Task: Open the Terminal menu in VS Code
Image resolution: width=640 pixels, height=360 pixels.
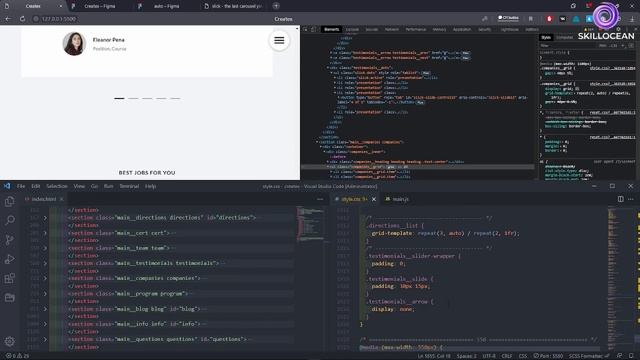Action: tap(129, 186)
